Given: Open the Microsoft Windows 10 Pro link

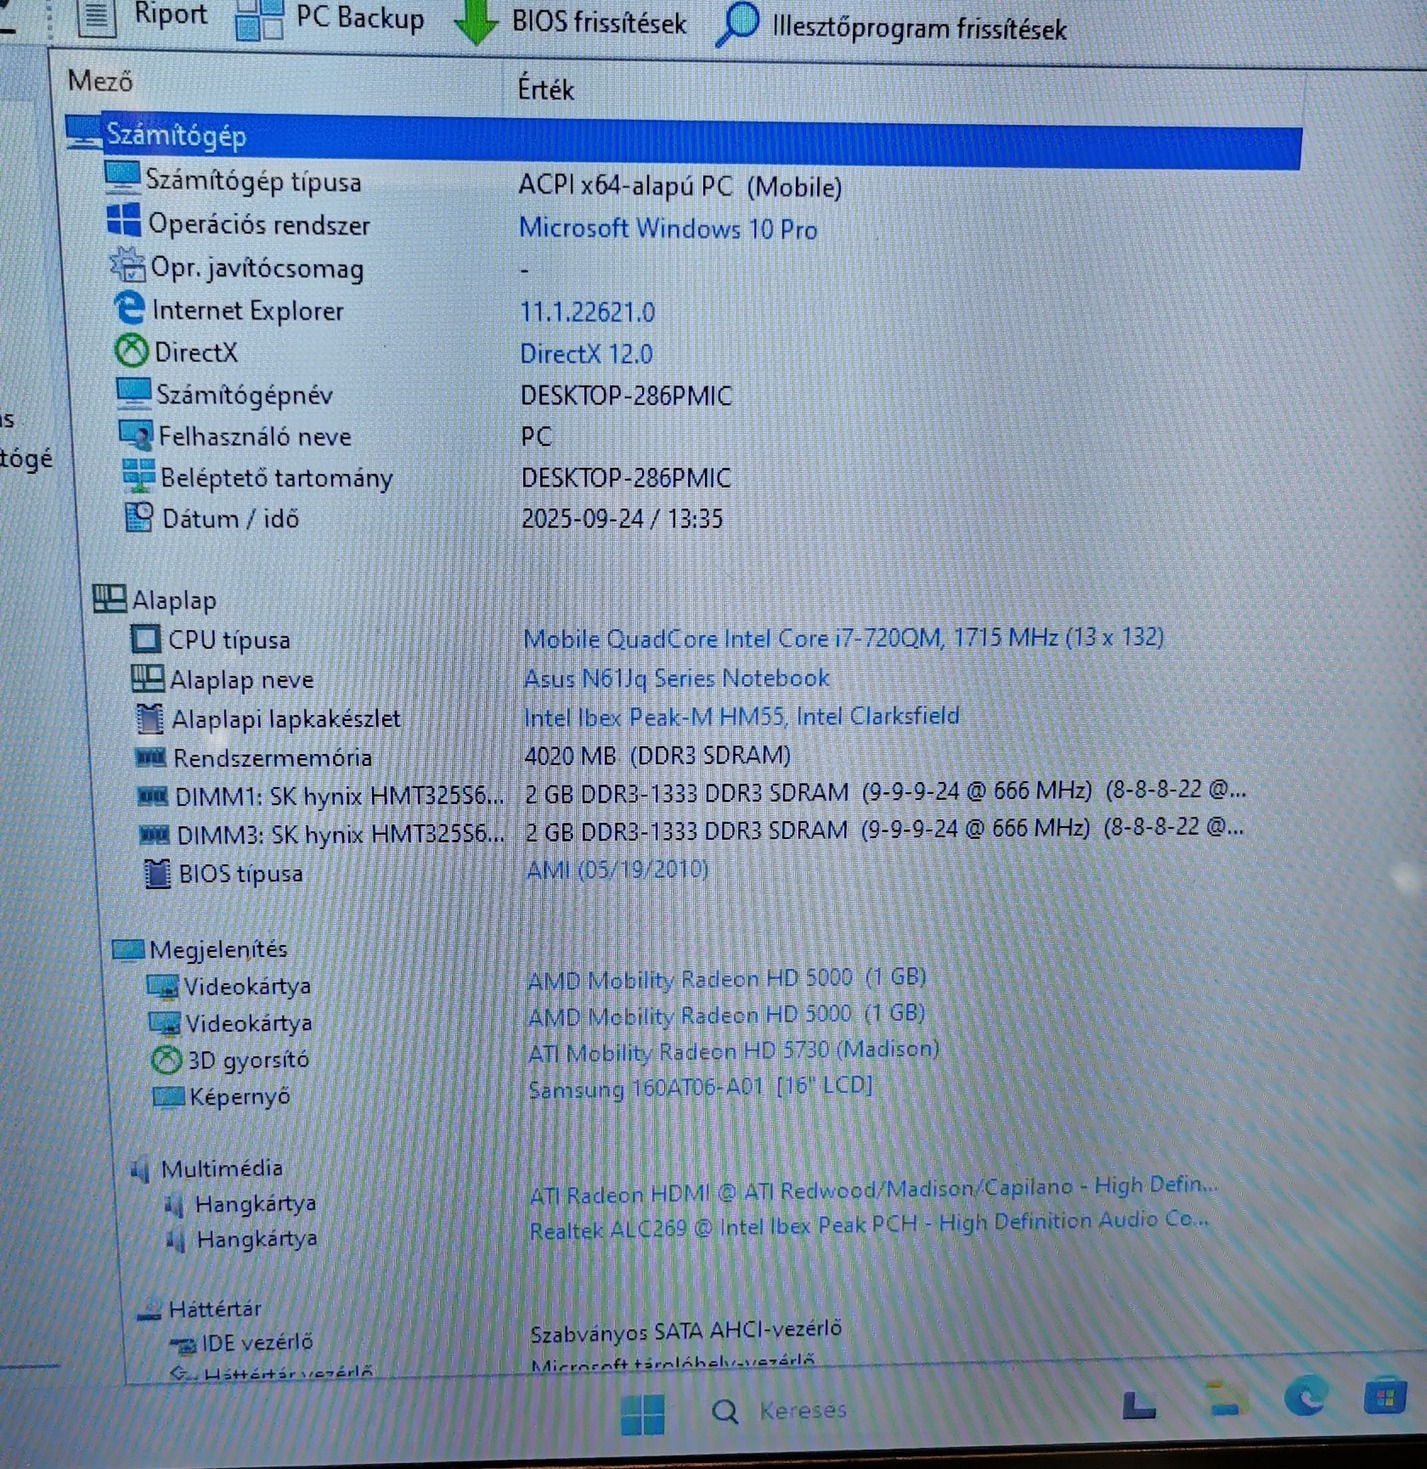Looking at the screenshot, I should (x=668, y=229).
